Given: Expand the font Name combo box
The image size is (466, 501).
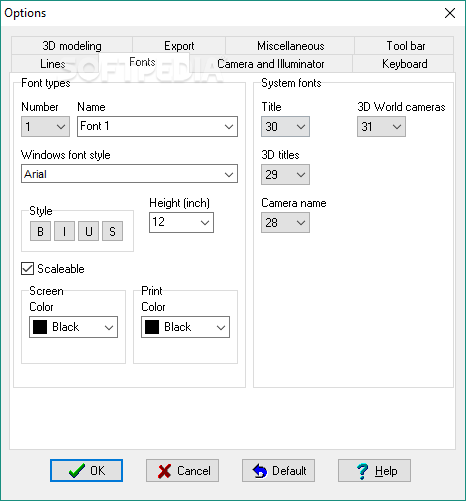Looking at the screenshot, I should click(229, 127).
